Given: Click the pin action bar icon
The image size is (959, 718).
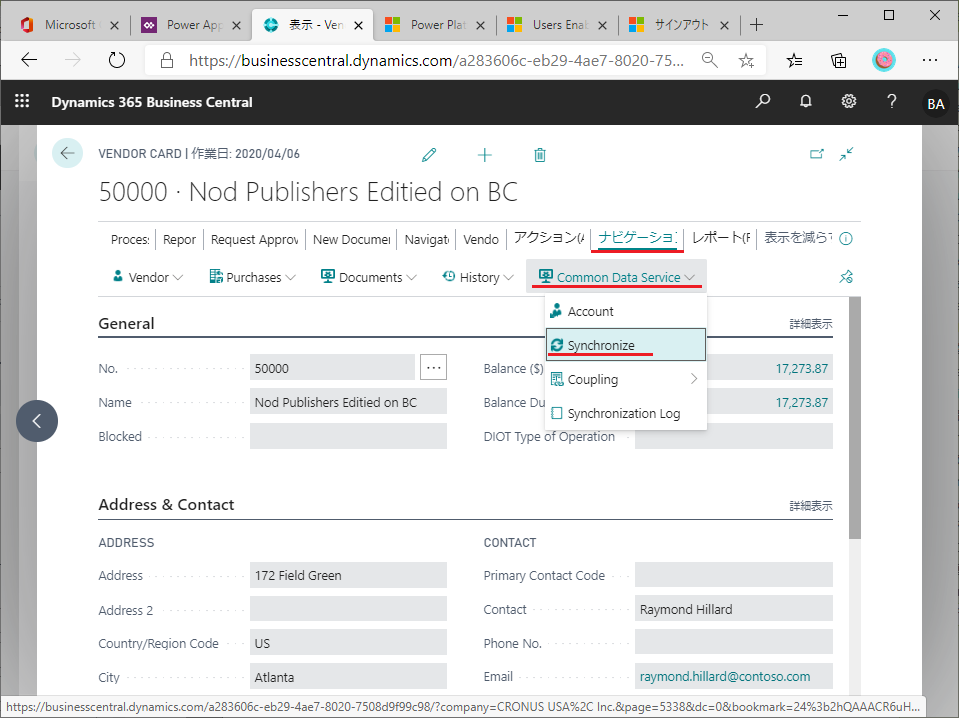Looking at the screenshot, I should point(846,277).
